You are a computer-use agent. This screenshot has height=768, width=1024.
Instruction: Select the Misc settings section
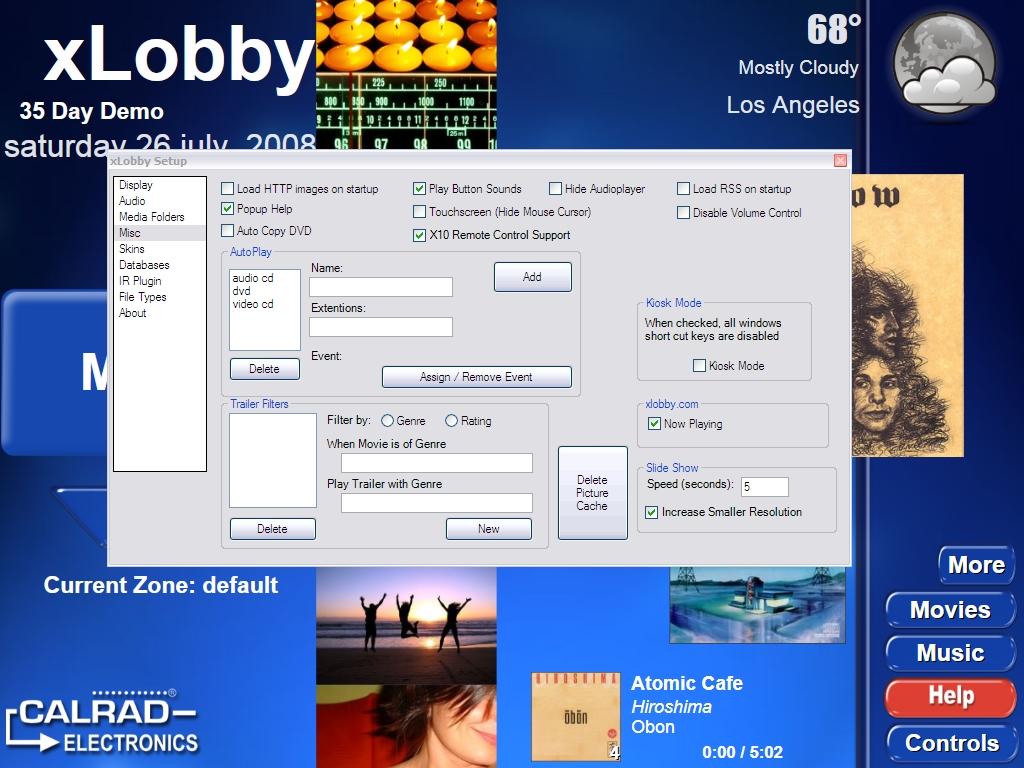[x=159, y=233]
